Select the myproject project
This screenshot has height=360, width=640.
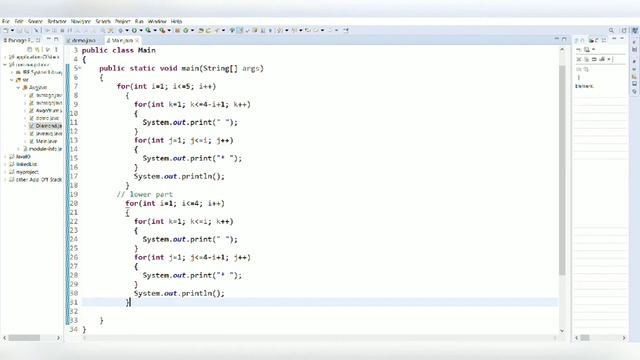[x=27, y=172]
